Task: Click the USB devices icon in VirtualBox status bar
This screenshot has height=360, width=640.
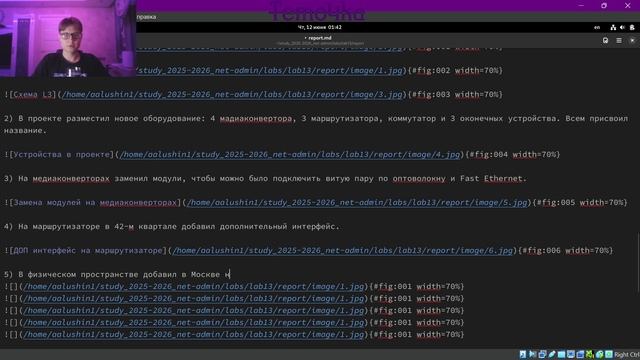Action: point(551,354)
